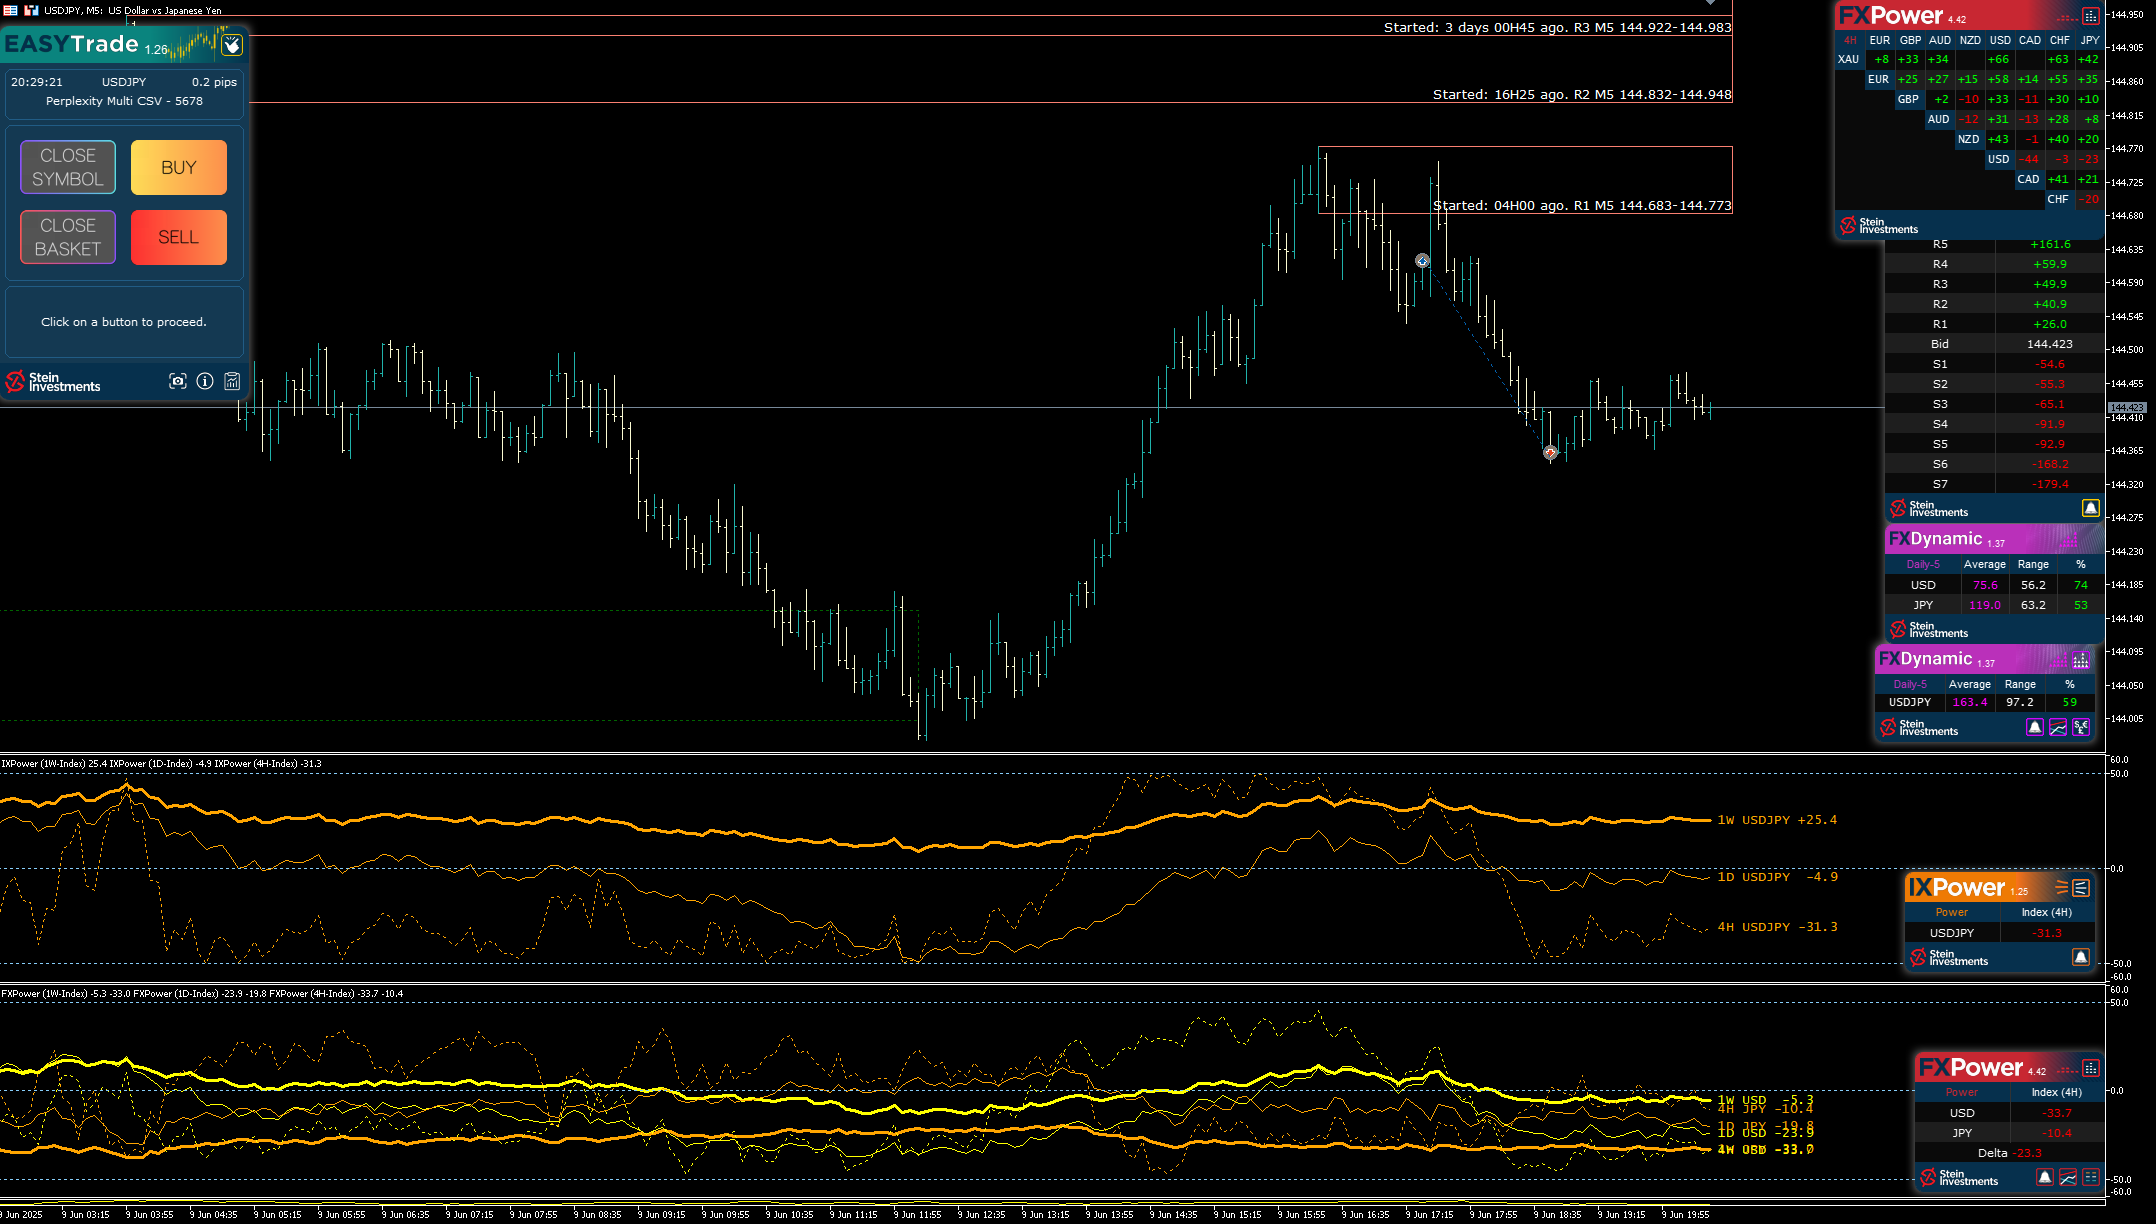Open EASYTrade trade report clipboard icon
This screenshot has height=1224, width=2156.
point(232,381)
